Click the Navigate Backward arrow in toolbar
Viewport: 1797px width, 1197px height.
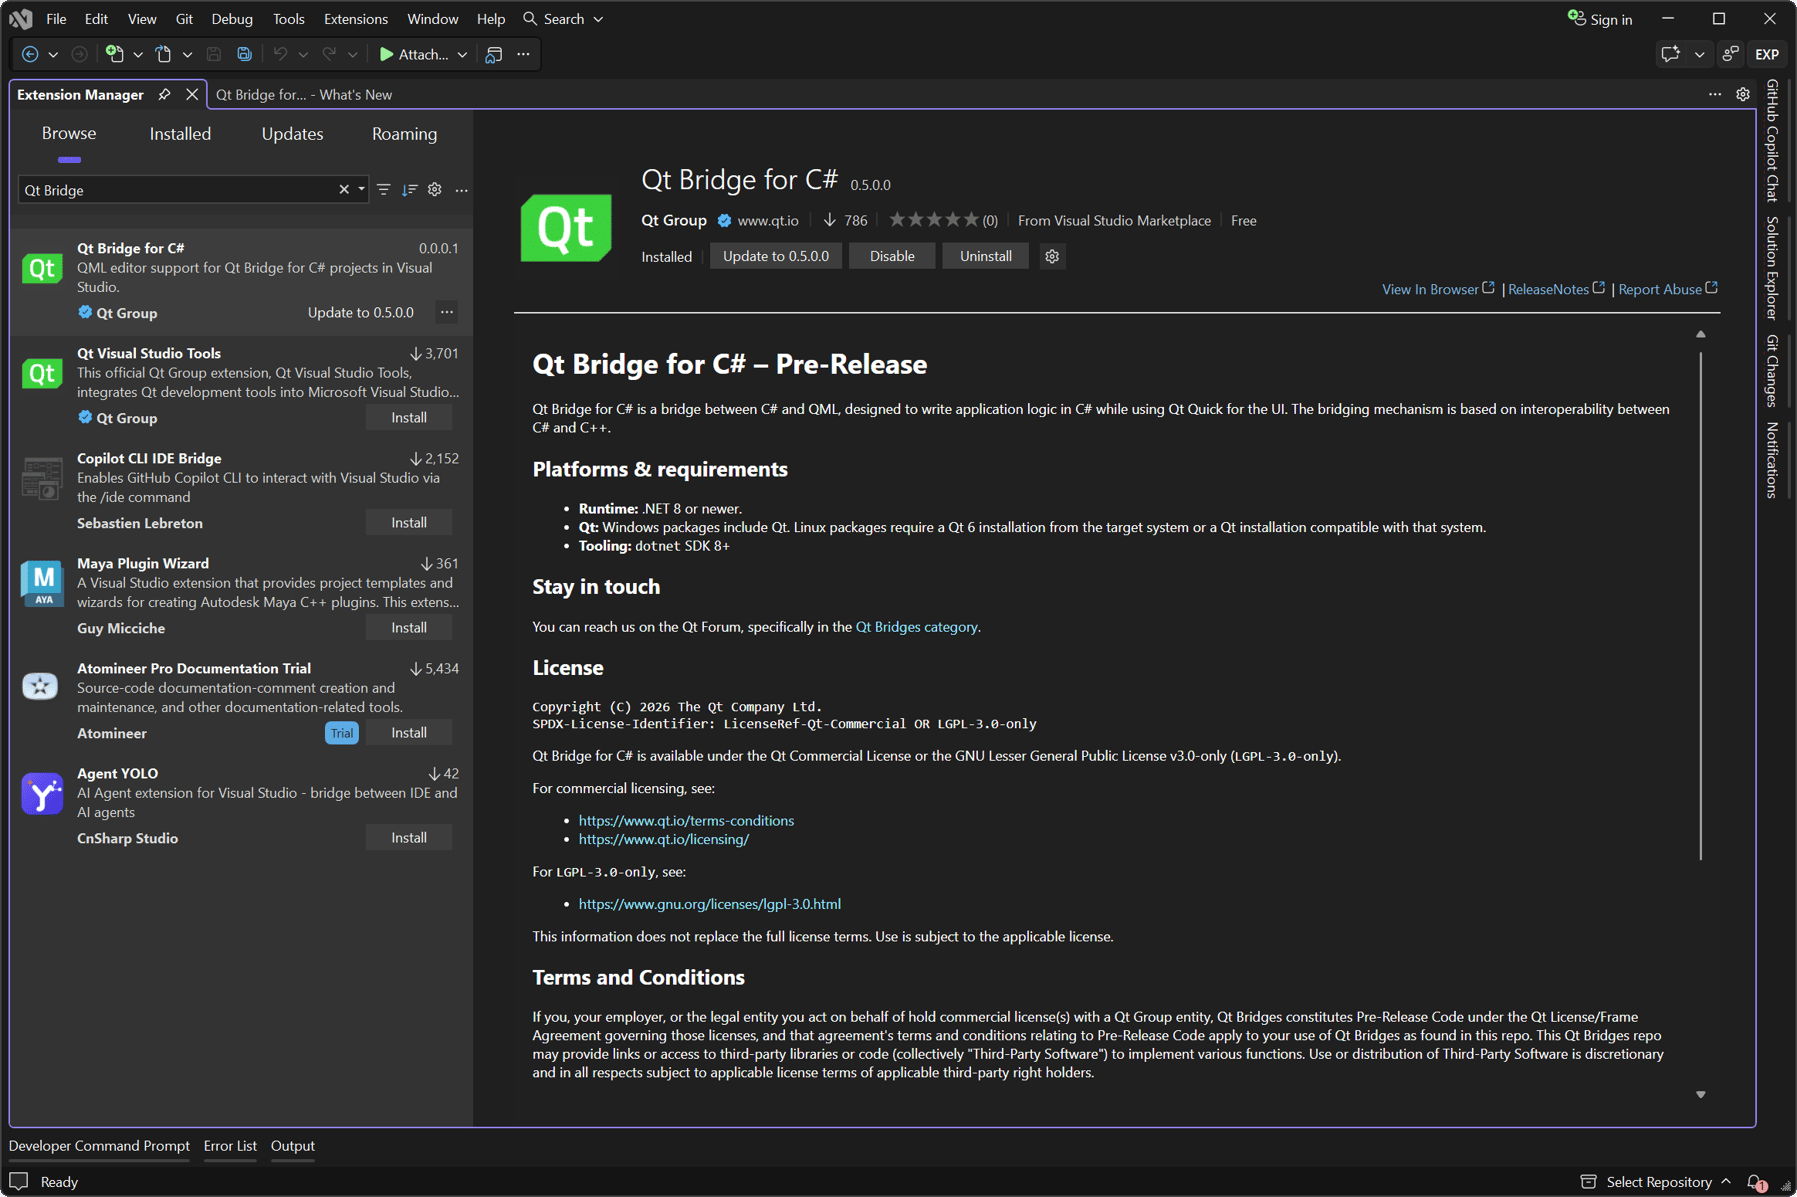coord(30,54)
